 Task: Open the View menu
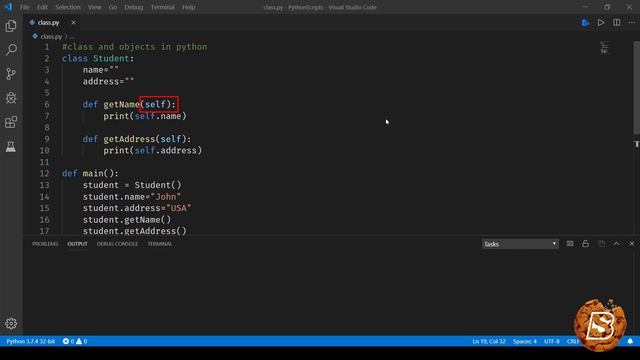pyautogui.click(x=94, y=7)
